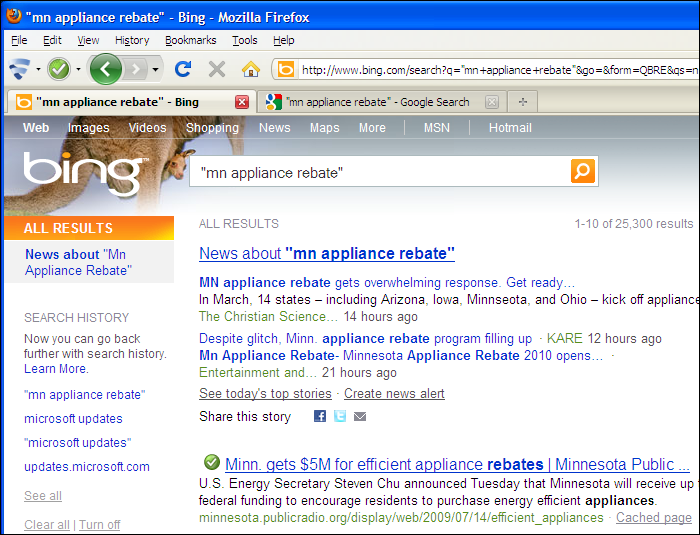Share story on Twitter icon
This screenshot has width=700, height=535.
[340, 416]
